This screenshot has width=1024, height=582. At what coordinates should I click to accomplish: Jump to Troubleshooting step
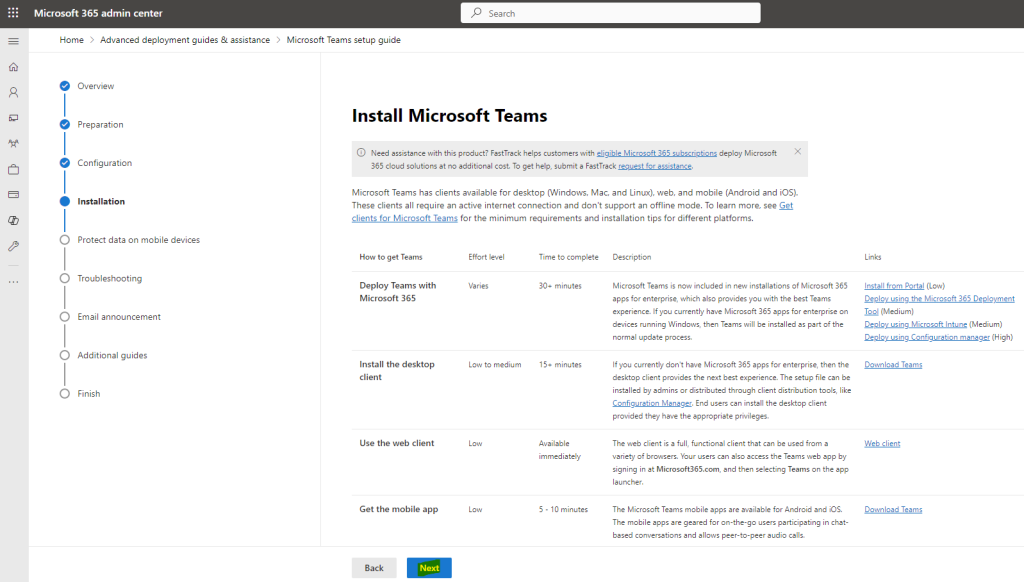[109, 278]
